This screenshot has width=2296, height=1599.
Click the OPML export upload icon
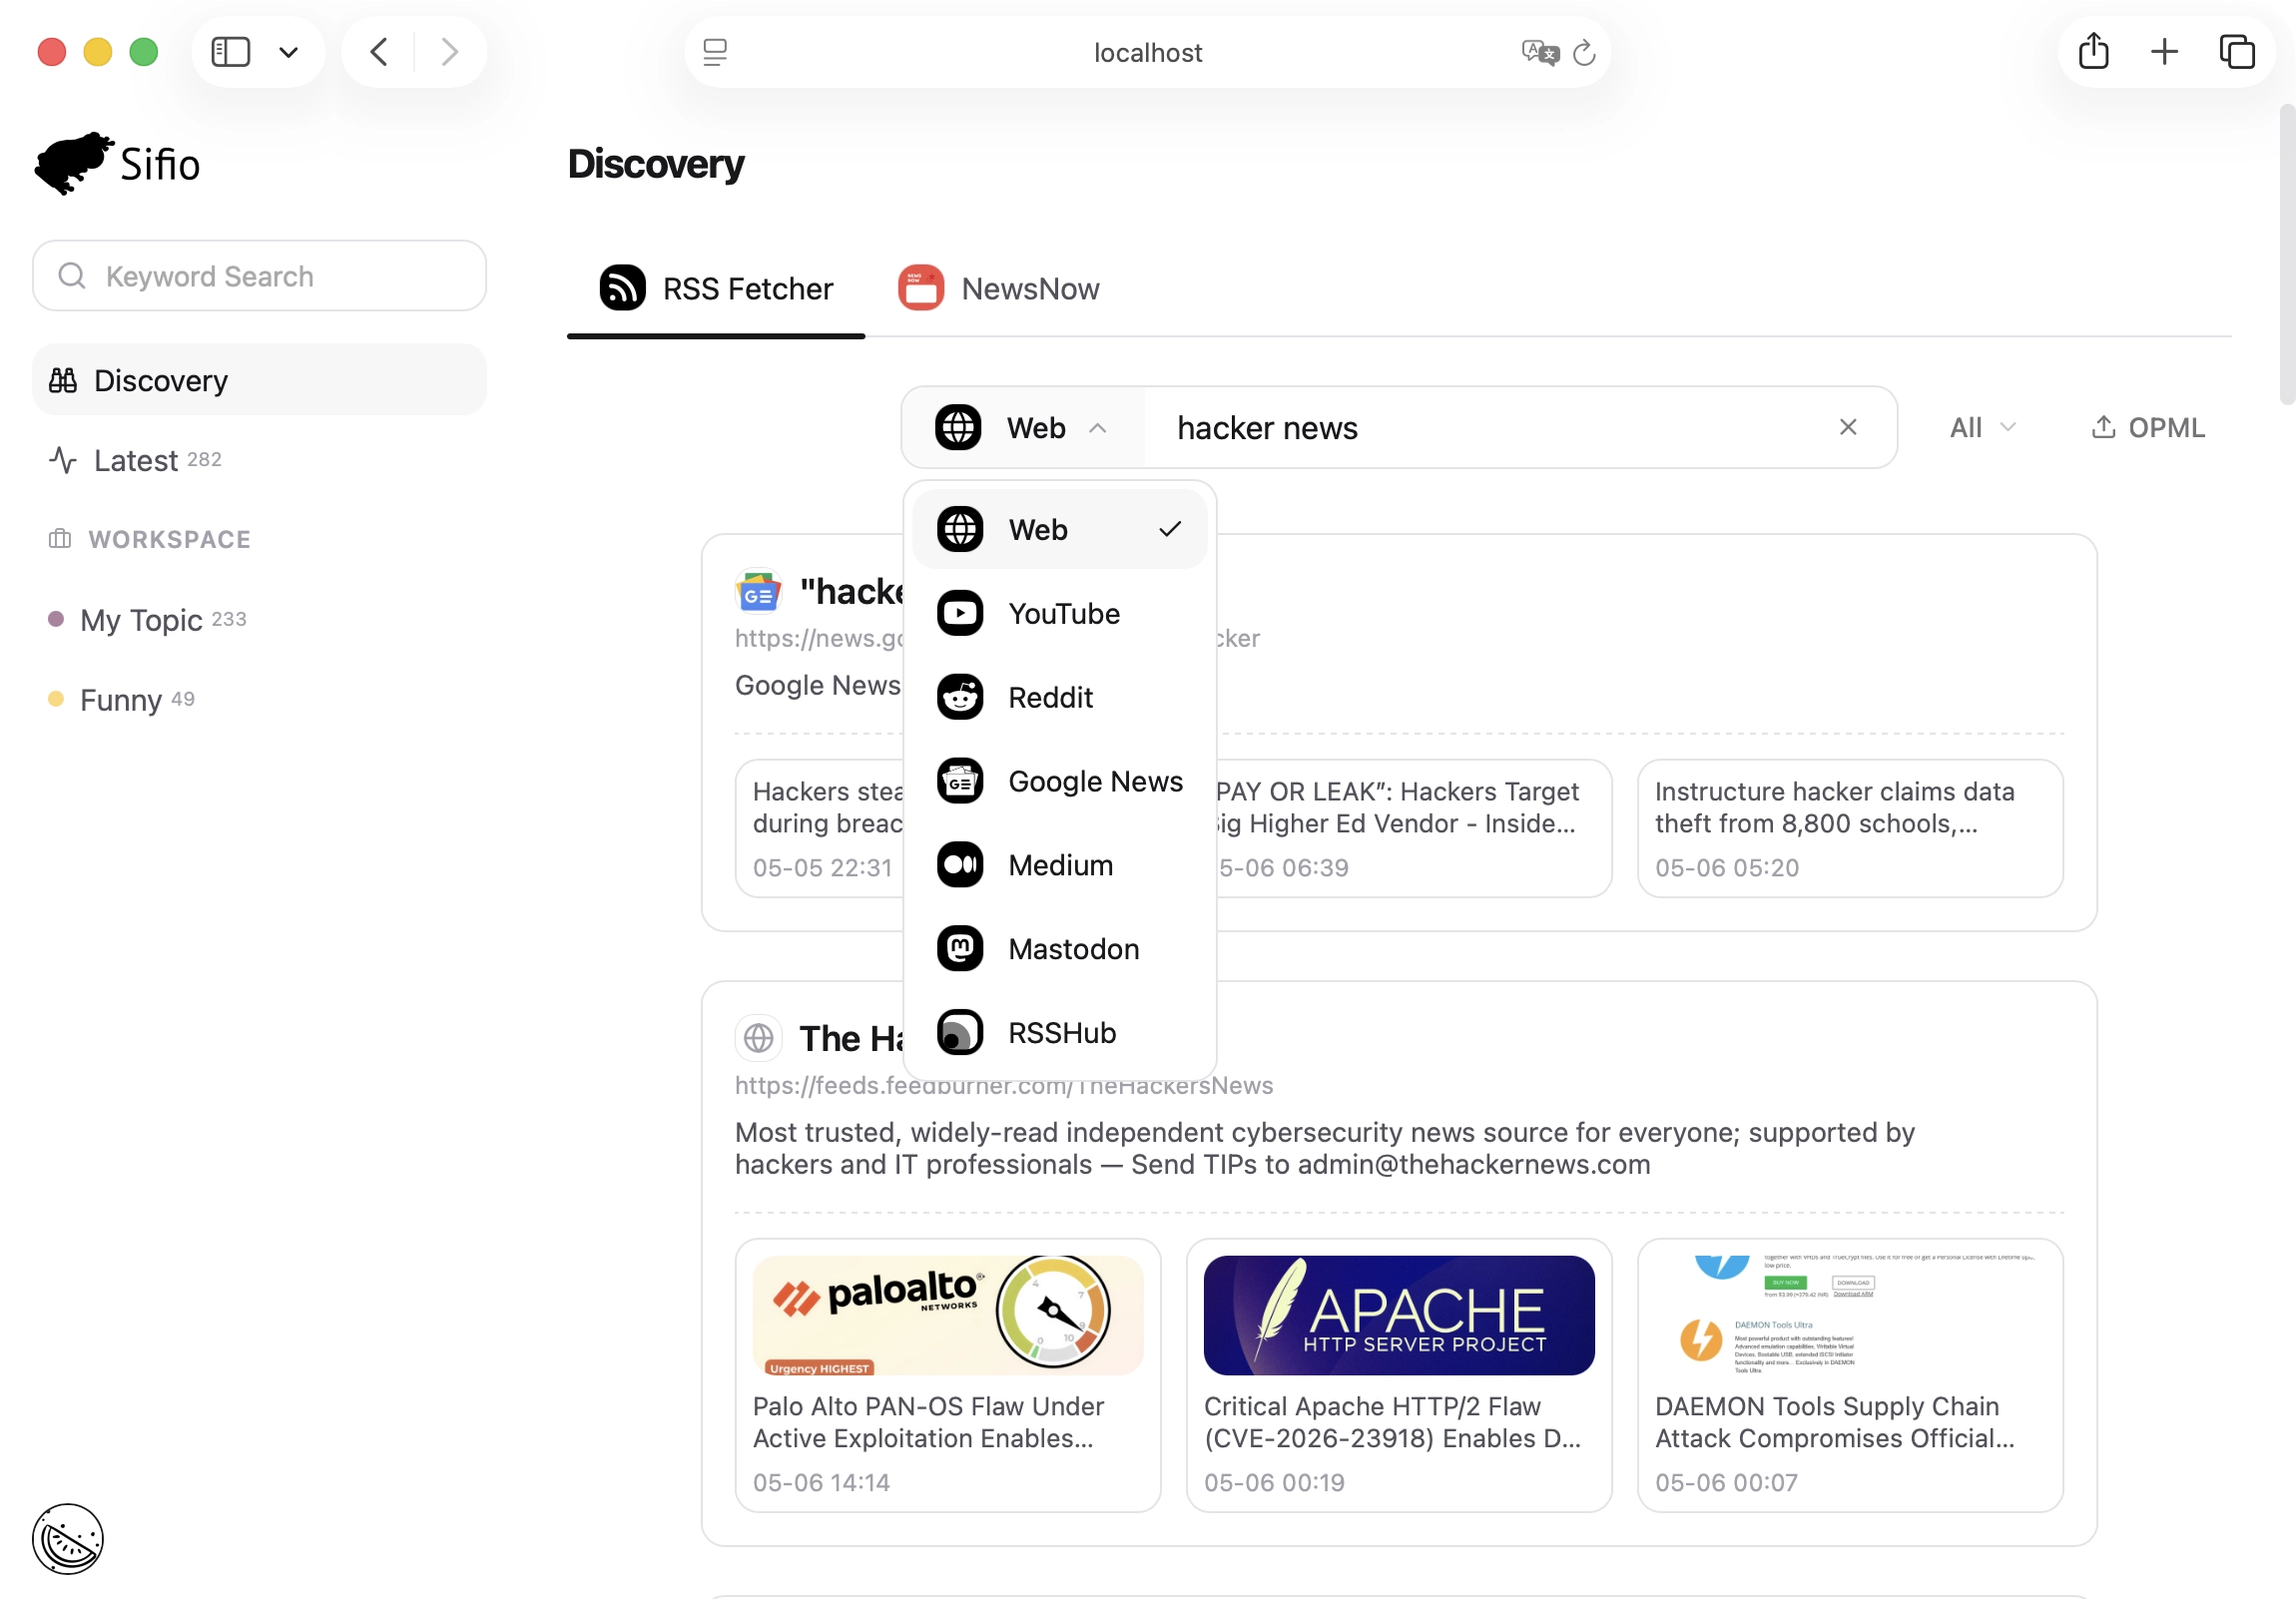(x=2104, y=427)
